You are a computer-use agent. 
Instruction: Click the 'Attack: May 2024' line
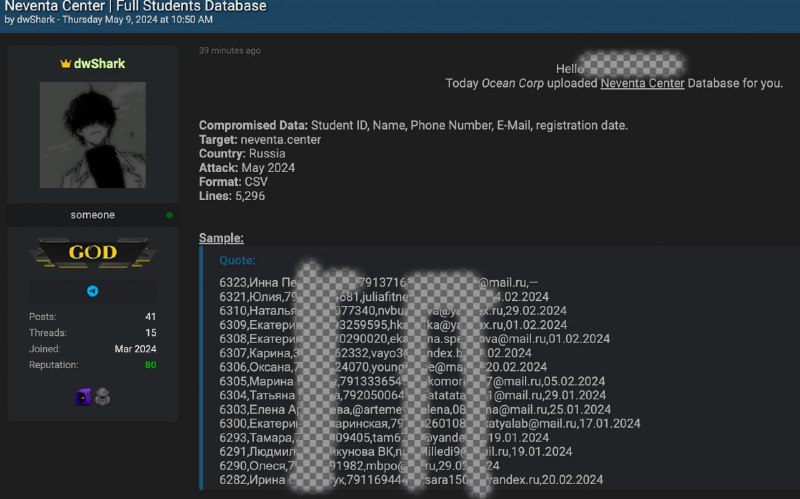[247, 168]
